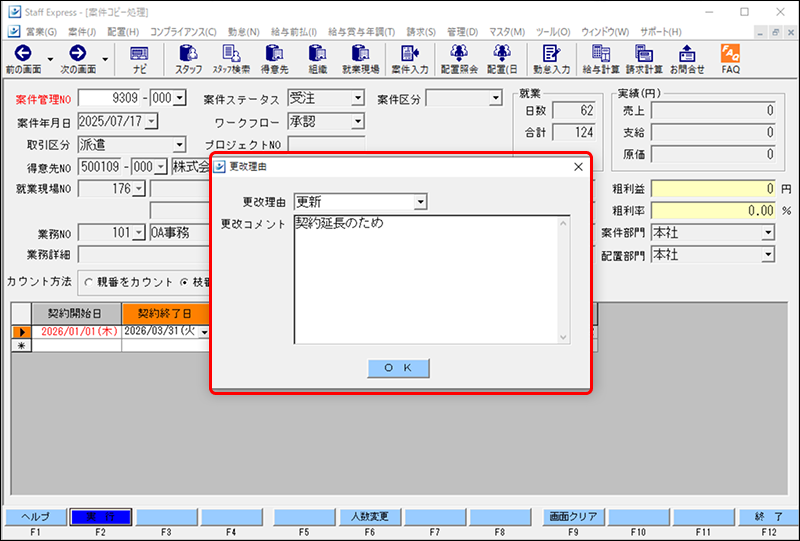Viewport: 800px width, 541px height.
Task: Click the 更改理由 dialog title icon
Action: (219, 166)
